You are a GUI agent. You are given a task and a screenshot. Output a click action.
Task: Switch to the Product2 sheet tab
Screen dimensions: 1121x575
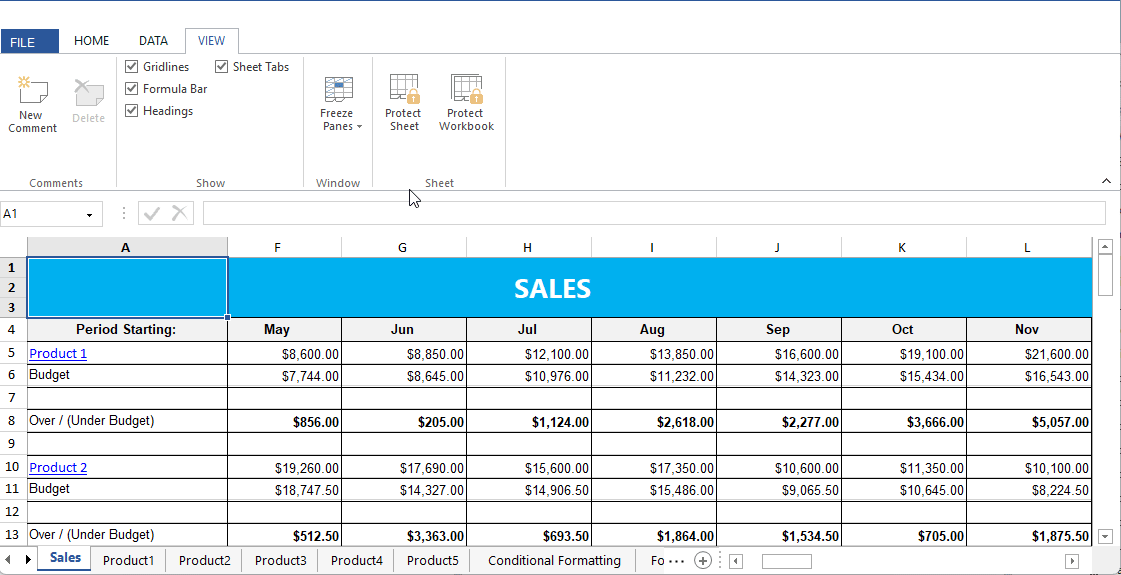(x=204, y=561)
